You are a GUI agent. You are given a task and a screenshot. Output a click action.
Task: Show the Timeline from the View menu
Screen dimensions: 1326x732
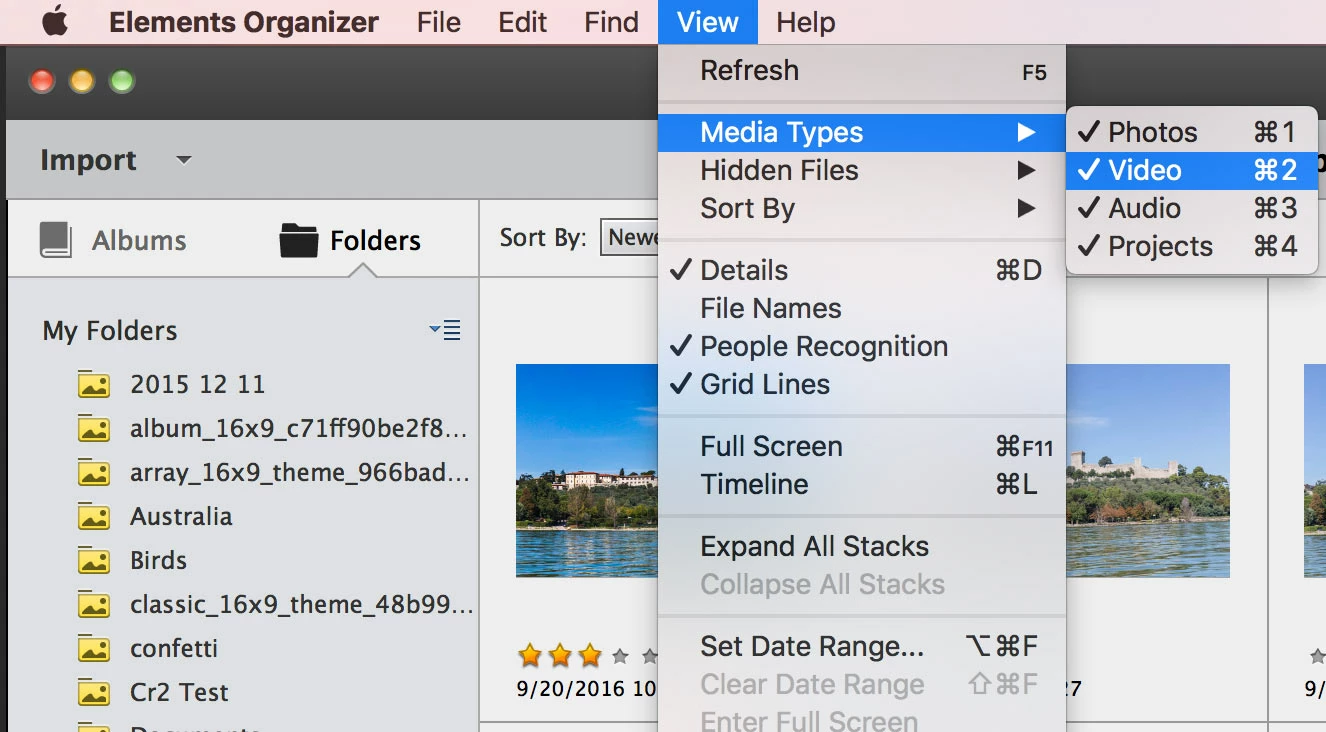[x=862, y=485]
